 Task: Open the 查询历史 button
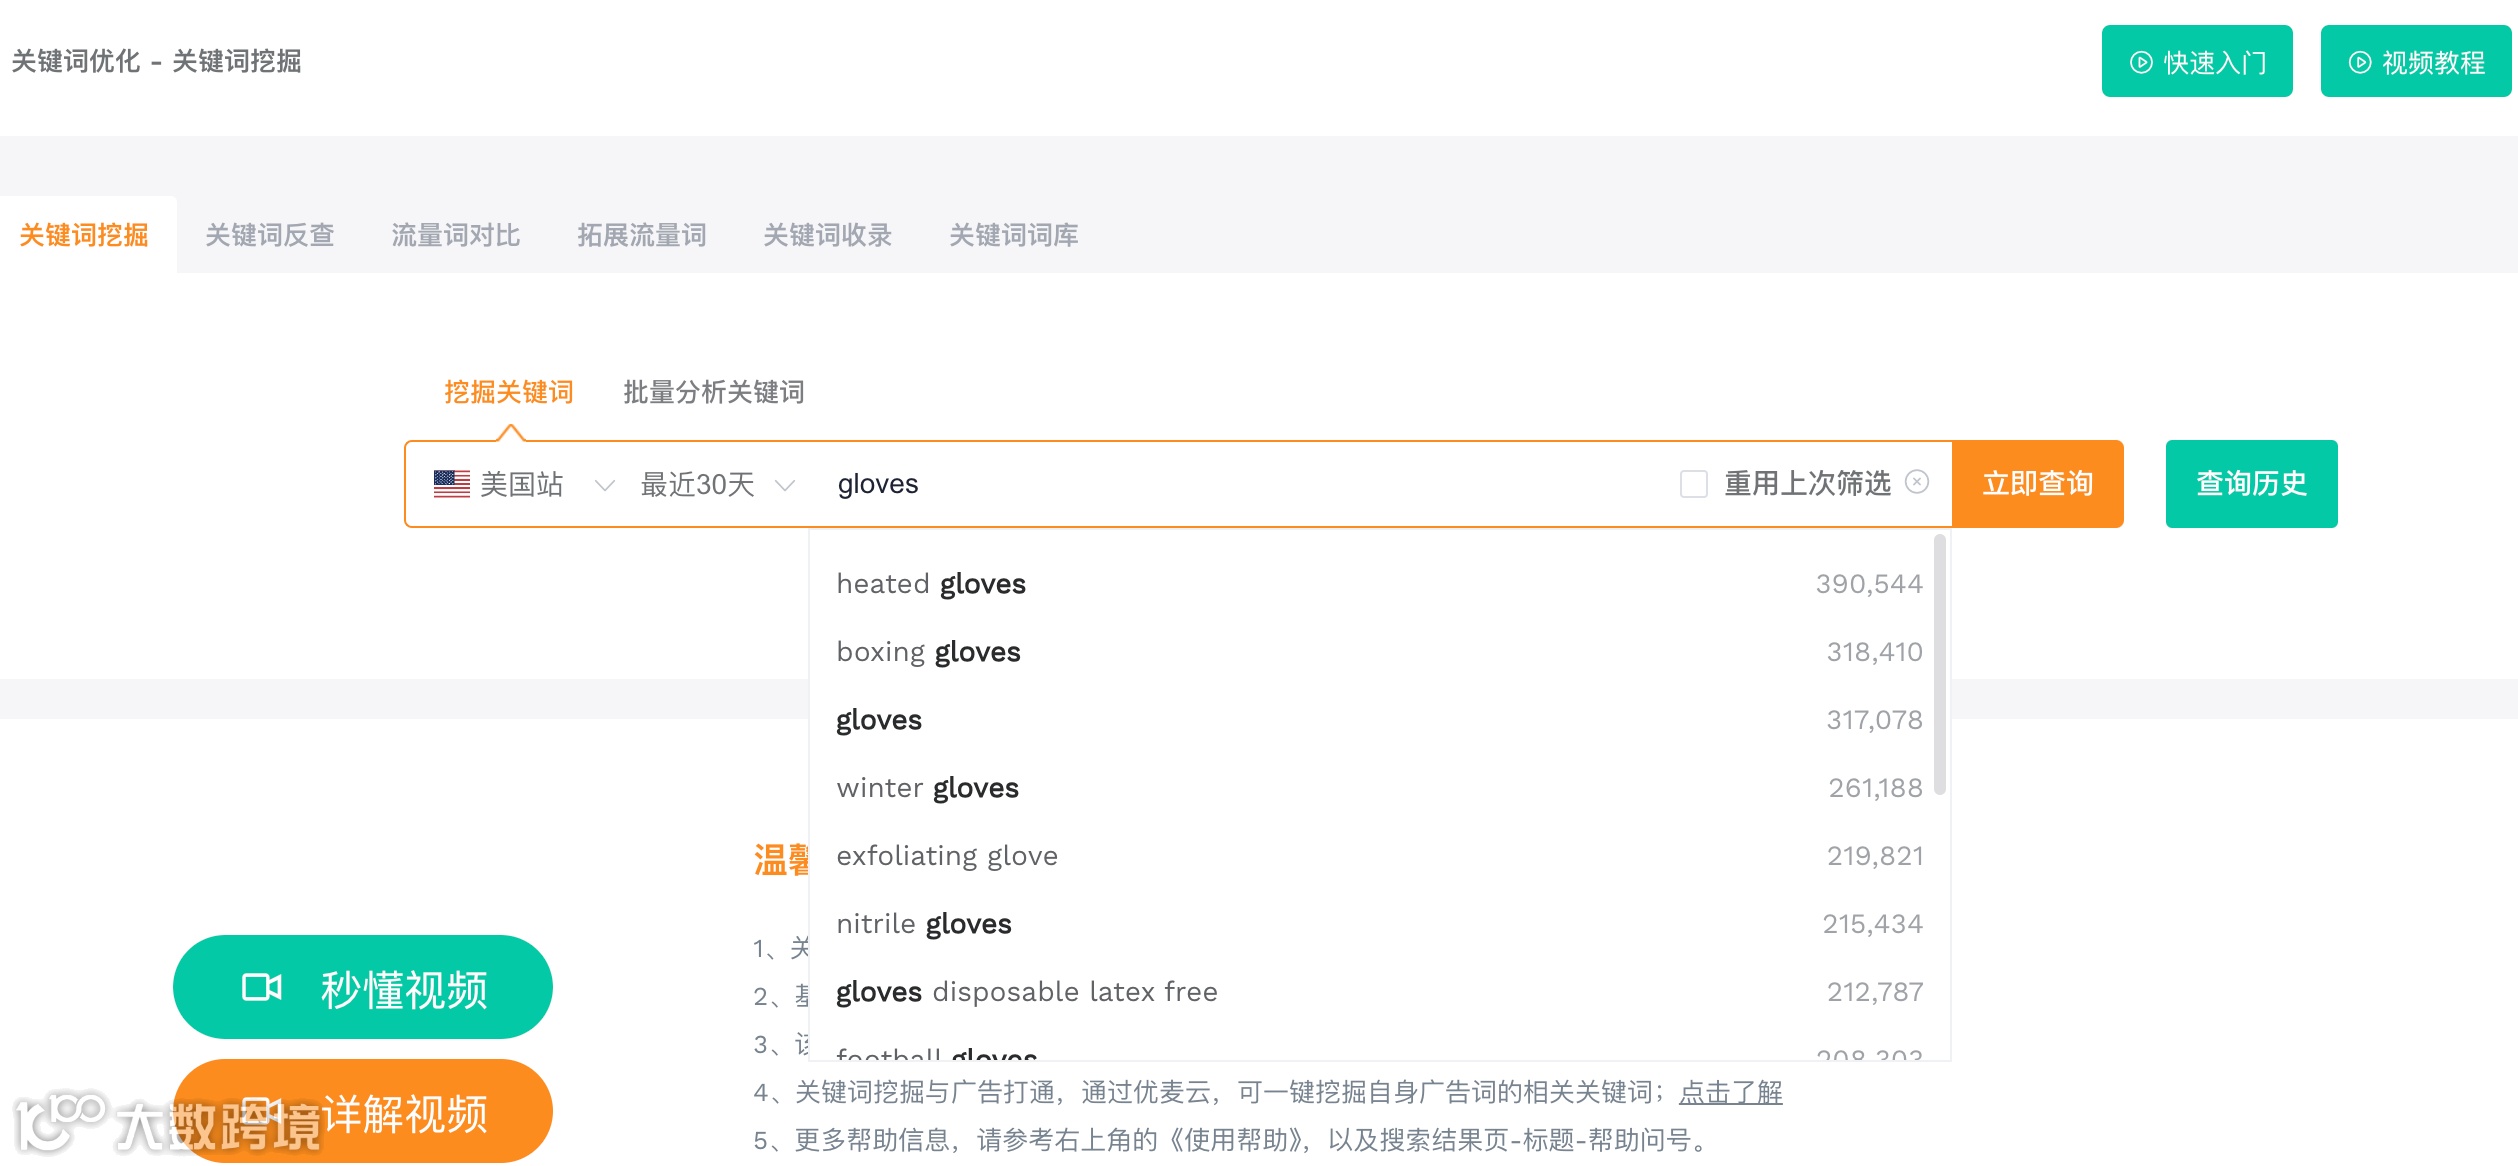pyautogui.click(x=2250, y=484)
